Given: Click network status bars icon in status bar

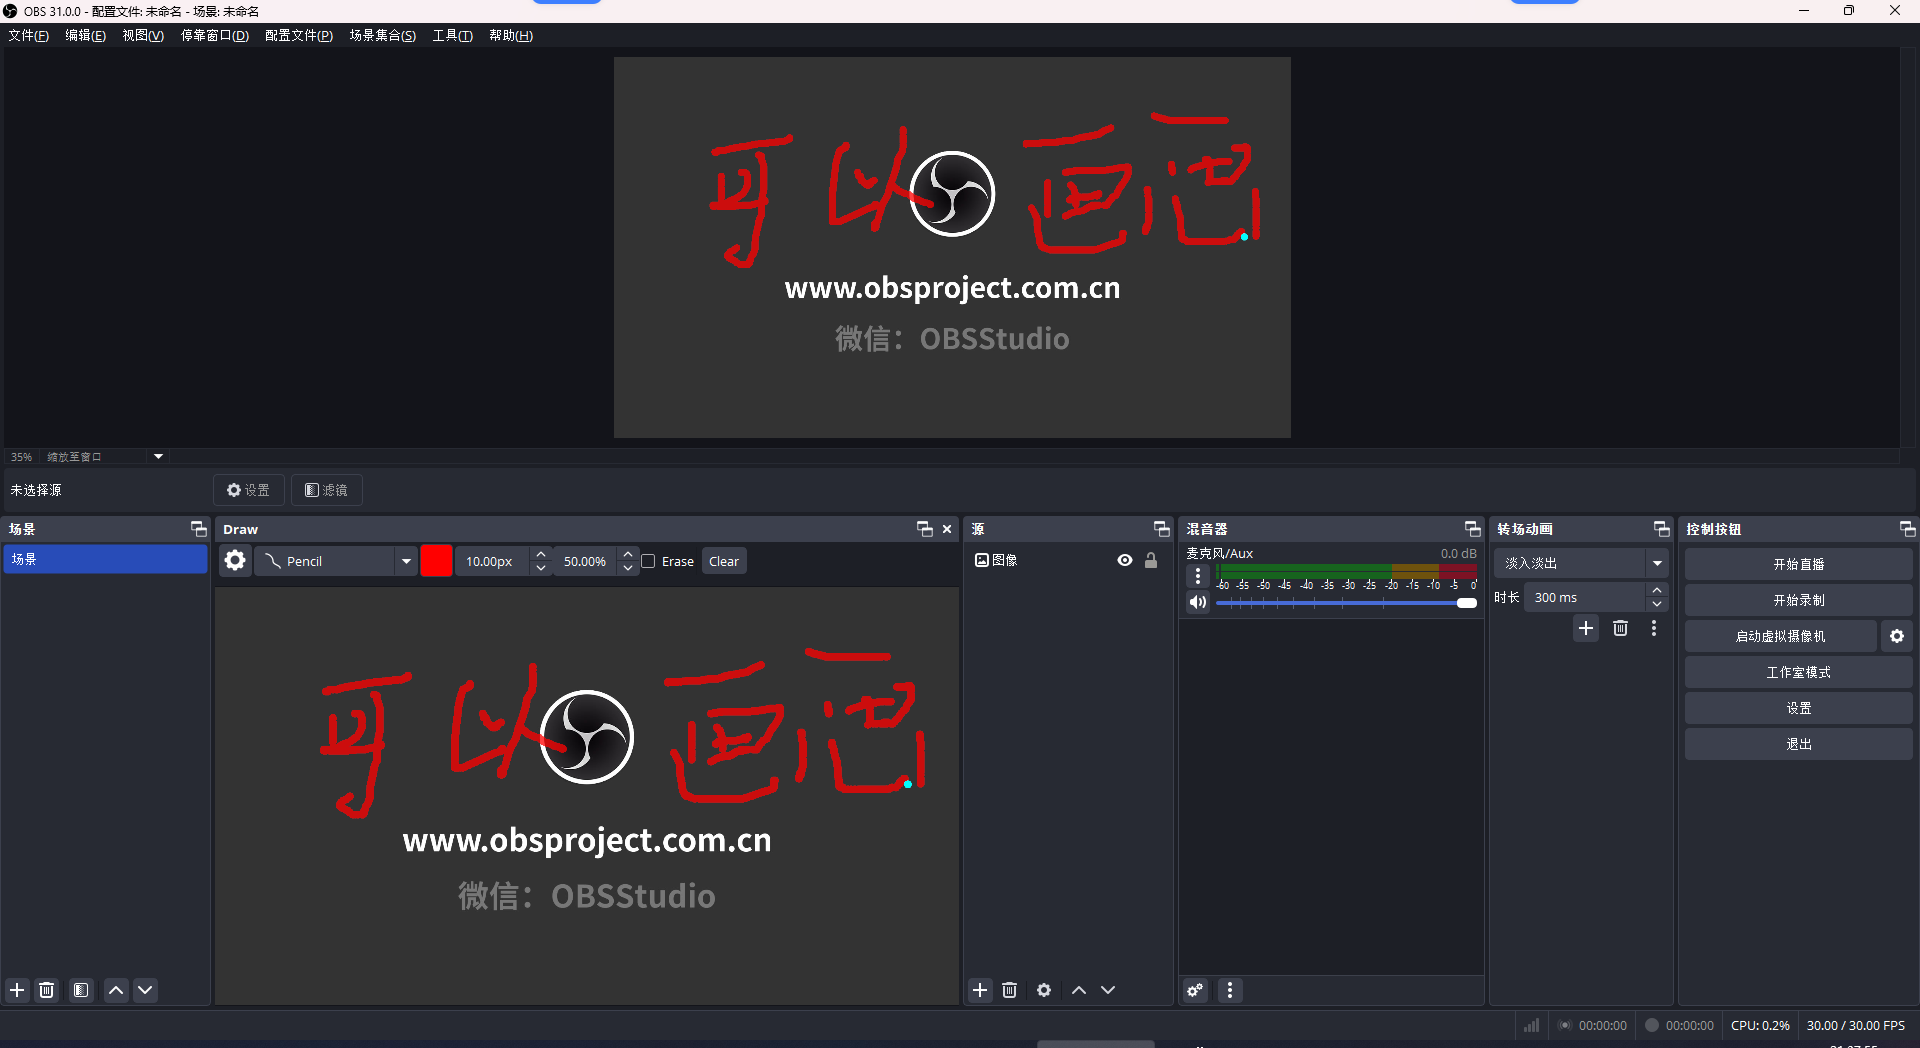Looking at the screenshot, I should click(1532, 1025).
